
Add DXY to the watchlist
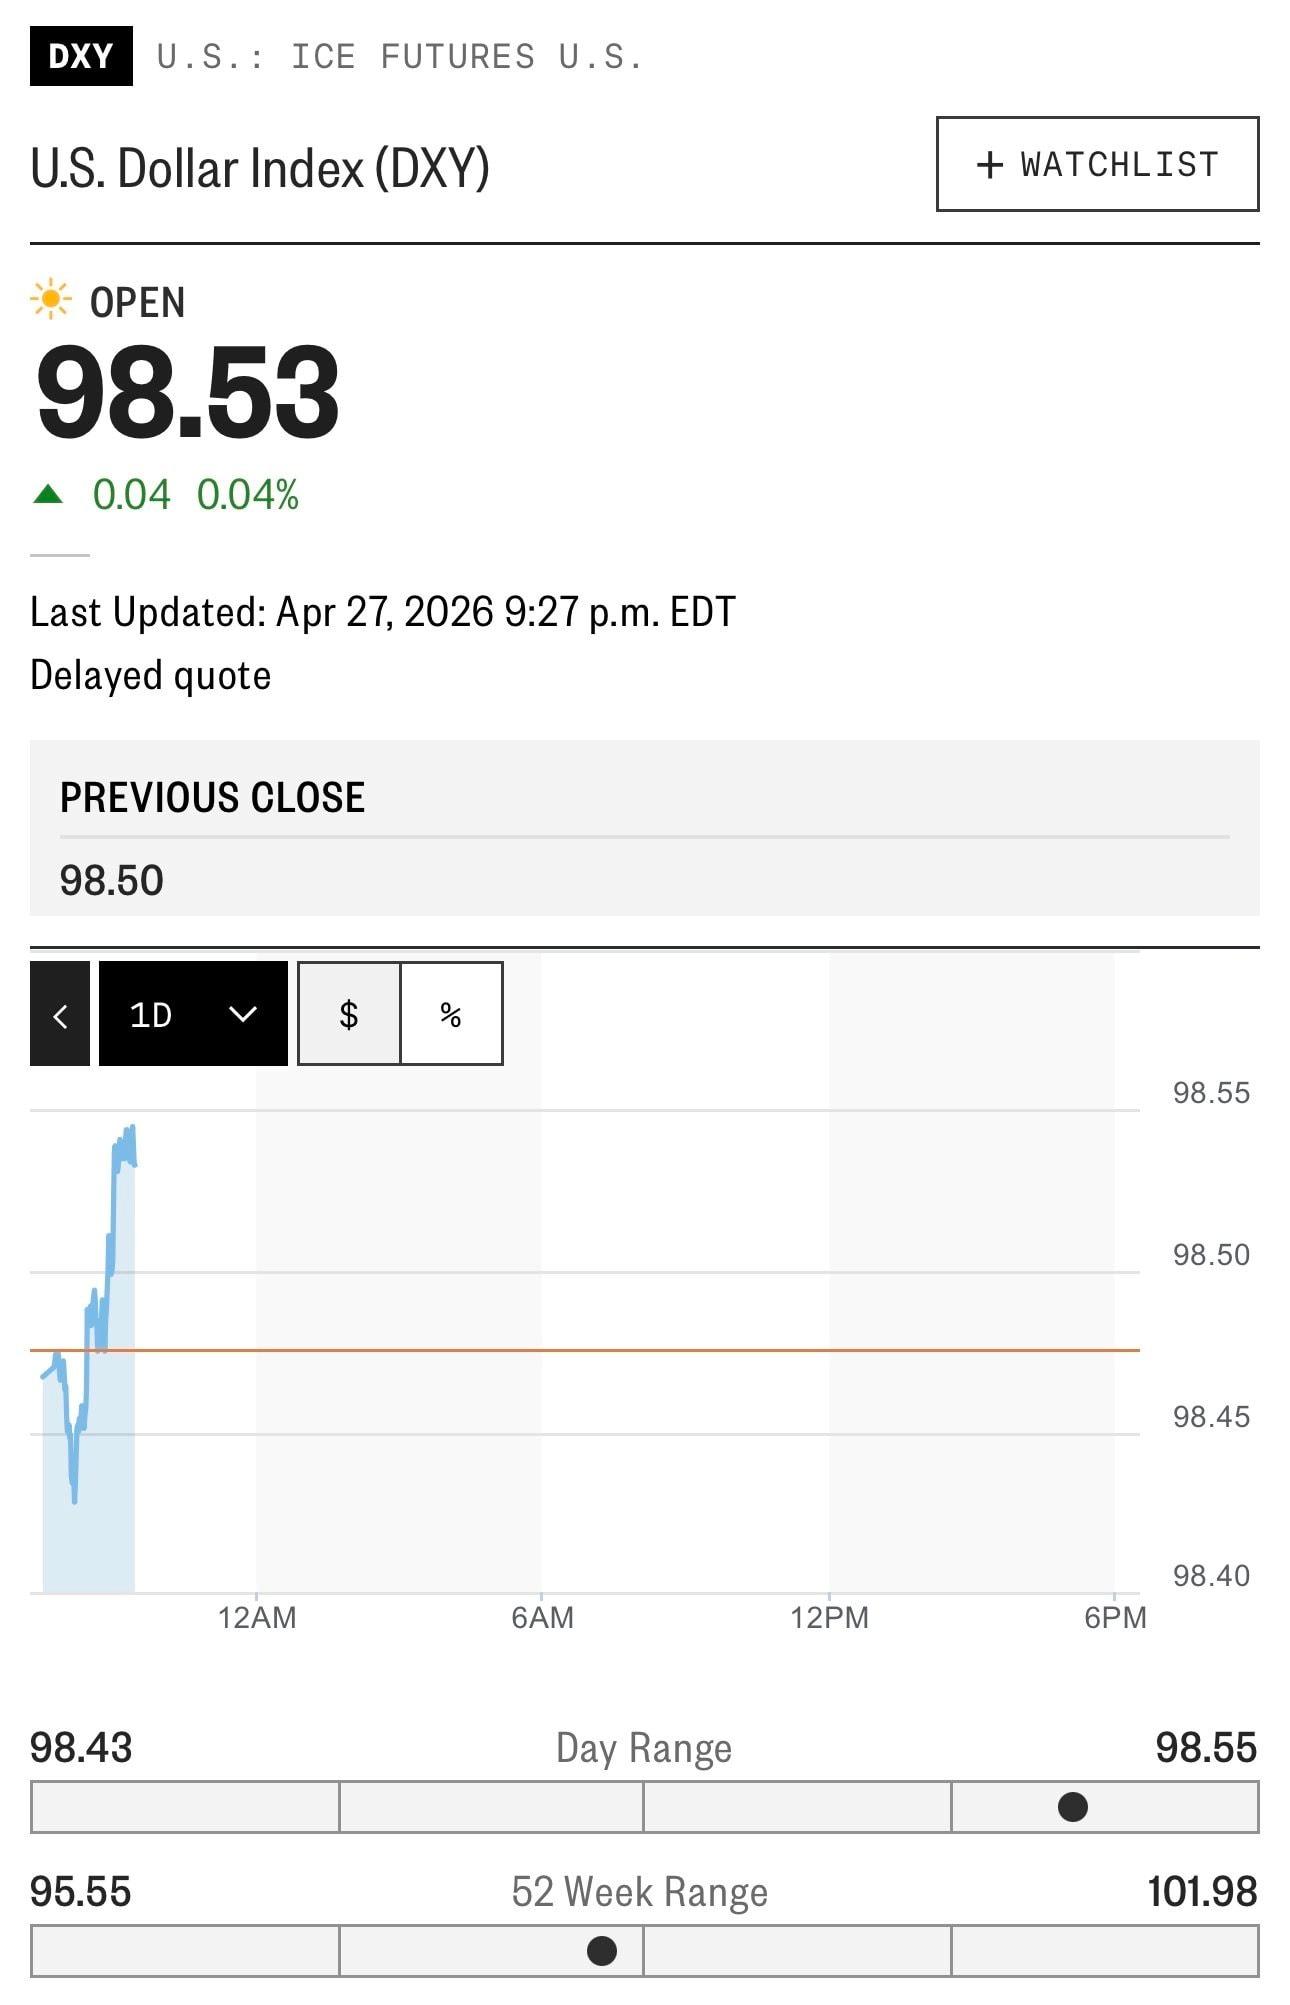(x=1097, y=164)
